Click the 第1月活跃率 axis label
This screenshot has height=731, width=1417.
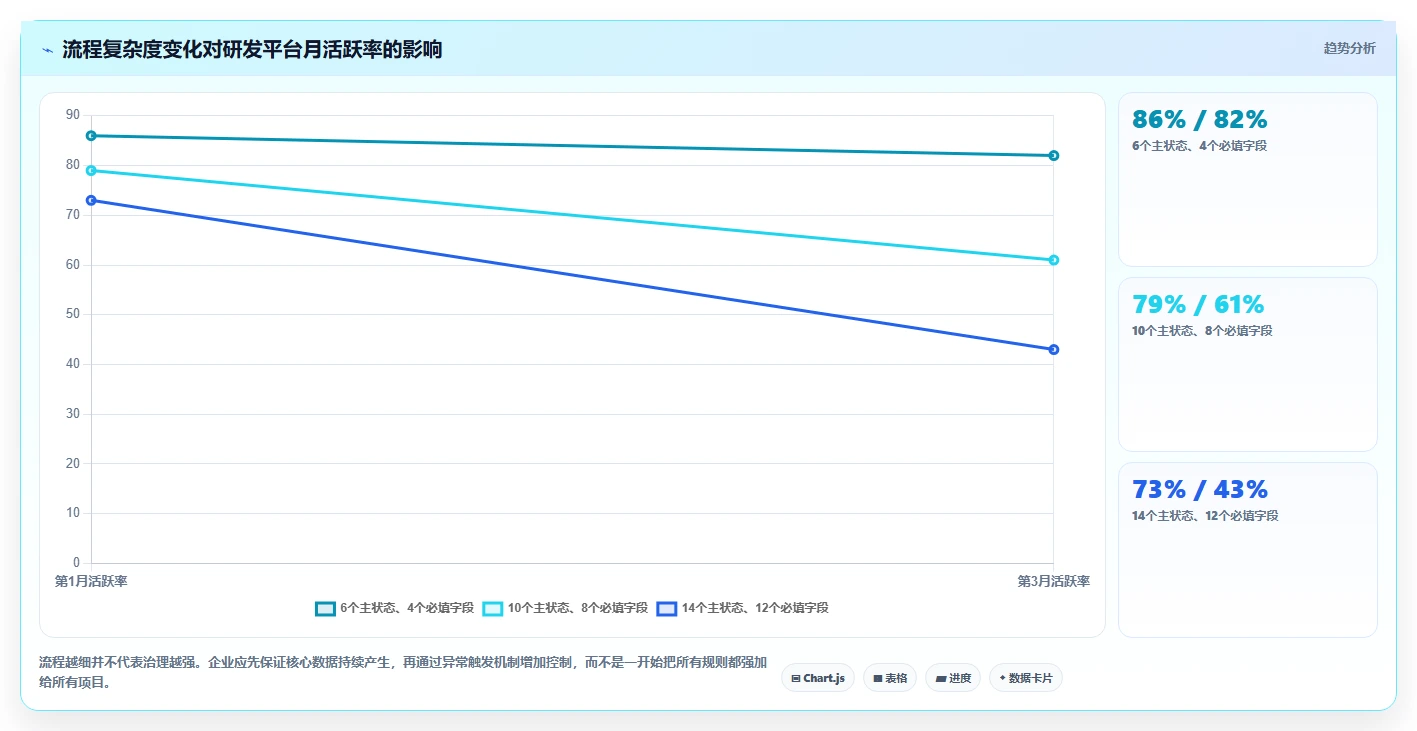[91, 581]
